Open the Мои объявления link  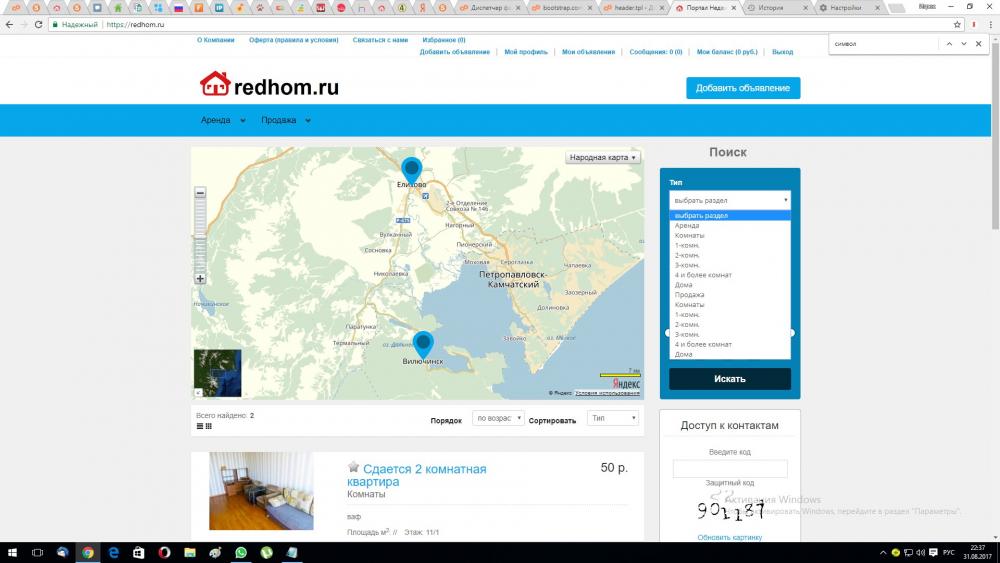tap(589, 52)
